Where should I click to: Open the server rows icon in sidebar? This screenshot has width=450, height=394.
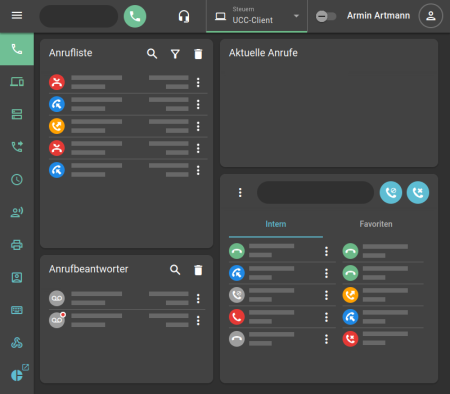click(x=17, y=114)
